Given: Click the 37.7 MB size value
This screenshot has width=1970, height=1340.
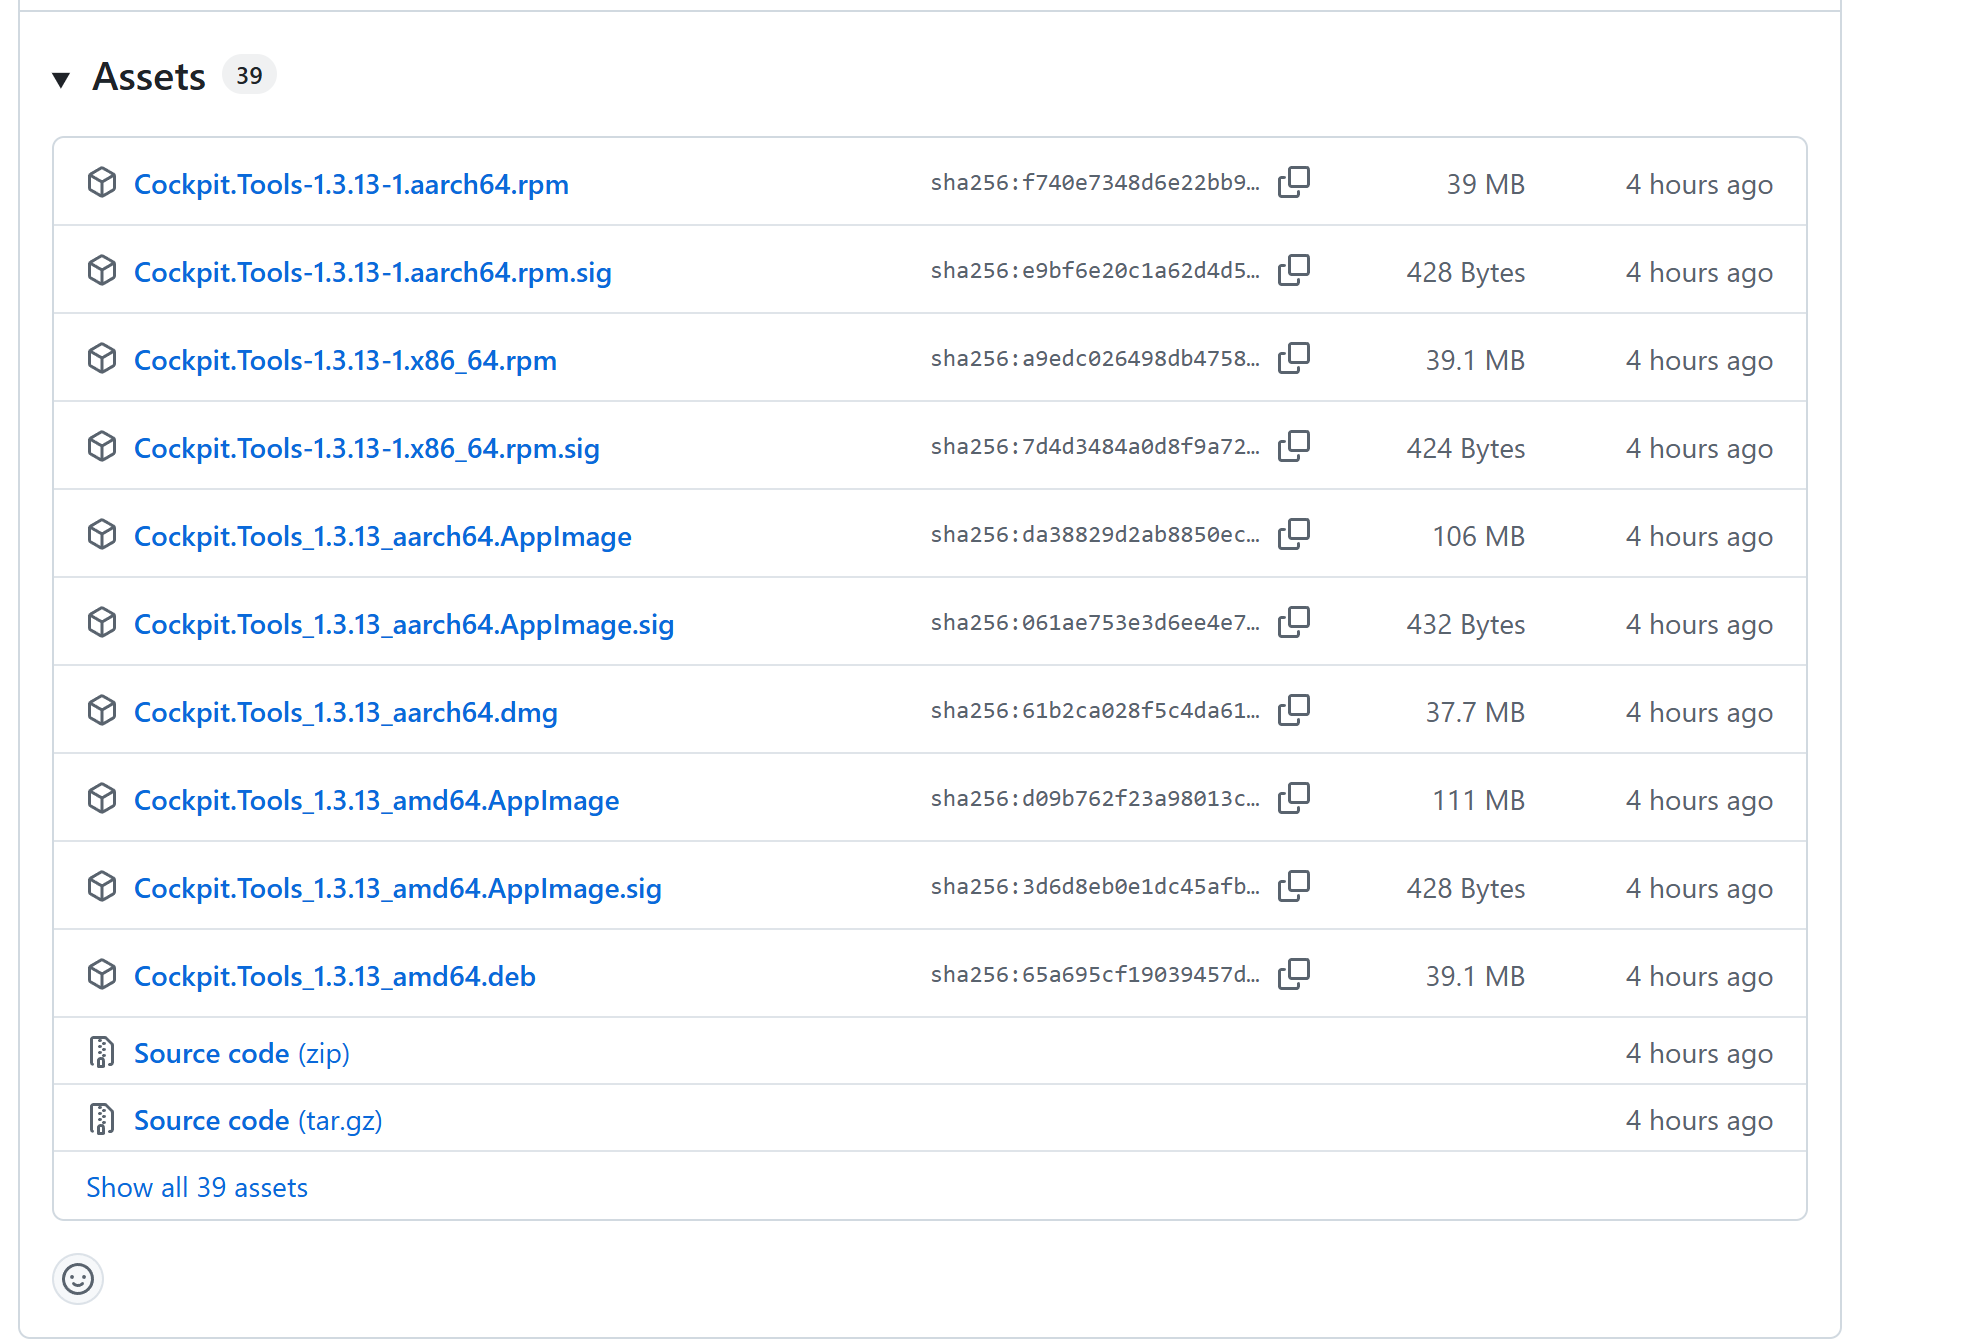Looking at the screenshot, I should [1475, 713].
